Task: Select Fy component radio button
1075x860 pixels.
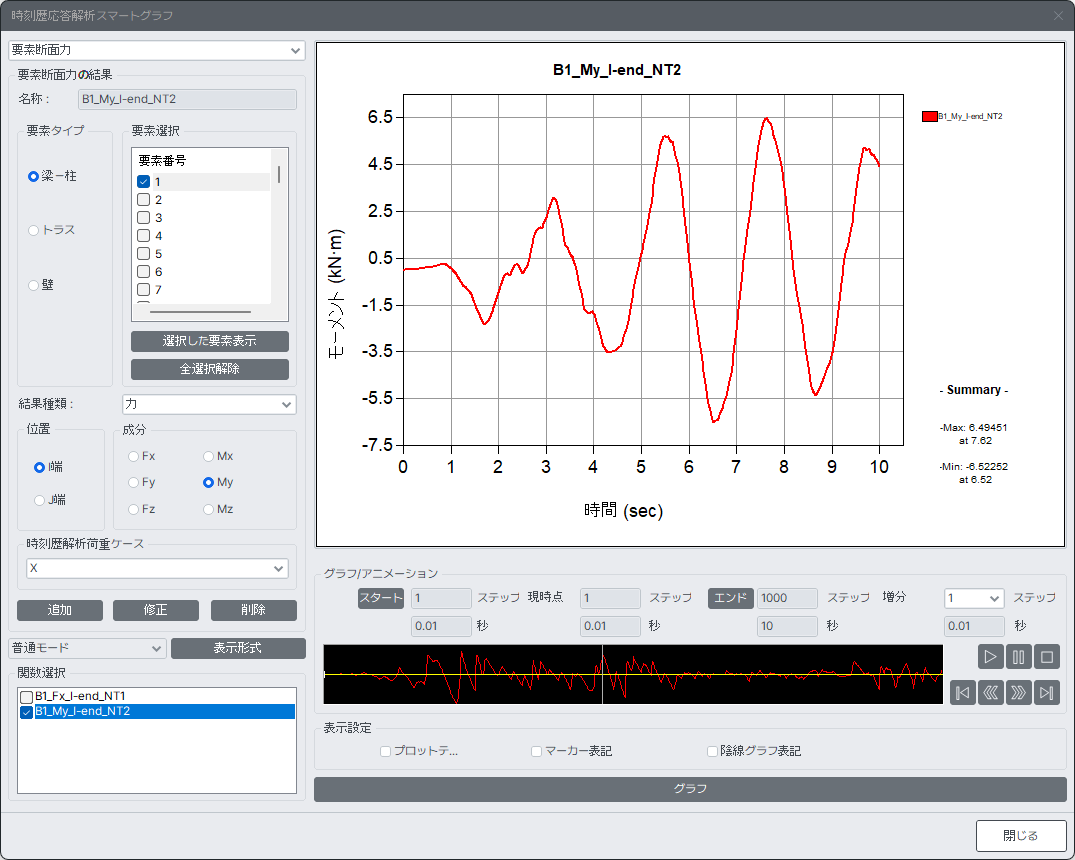Action: [133, 483]
